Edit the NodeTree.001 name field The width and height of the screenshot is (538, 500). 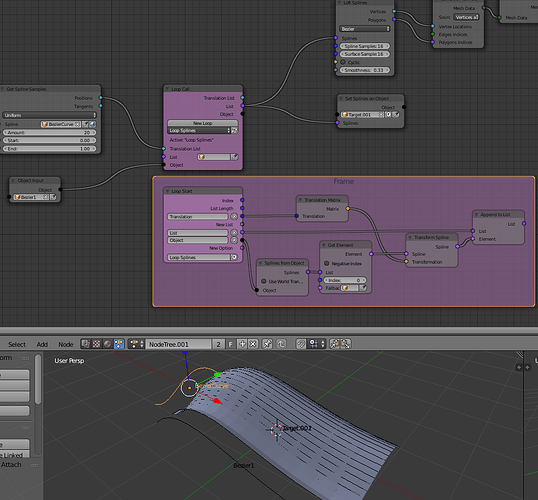click(178, 344)
